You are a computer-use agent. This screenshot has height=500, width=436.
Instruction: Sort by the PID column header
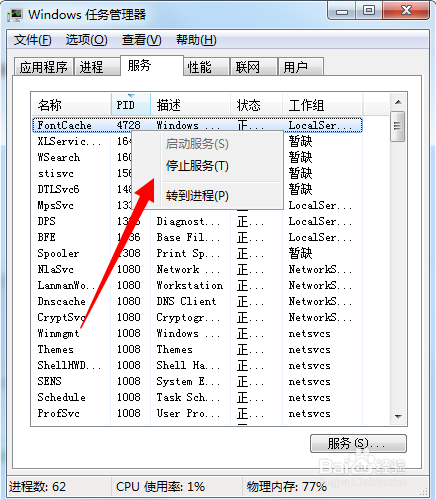131,105
